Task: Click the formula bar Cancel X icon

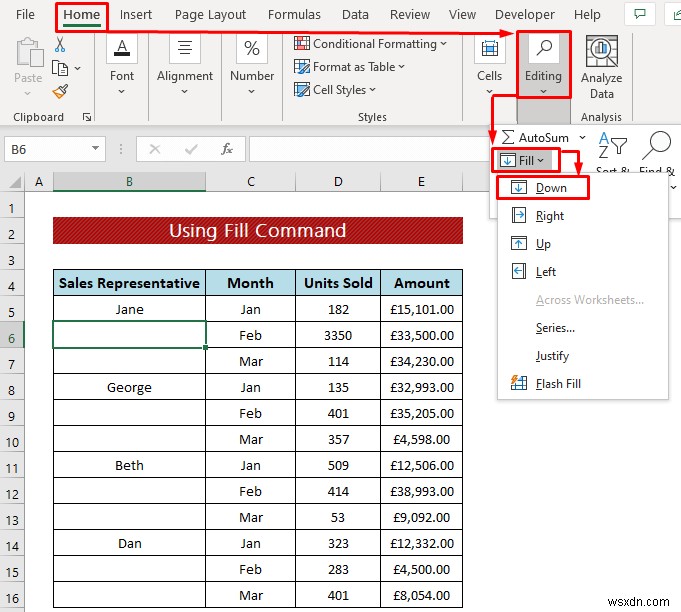Action: coord(155,149)
